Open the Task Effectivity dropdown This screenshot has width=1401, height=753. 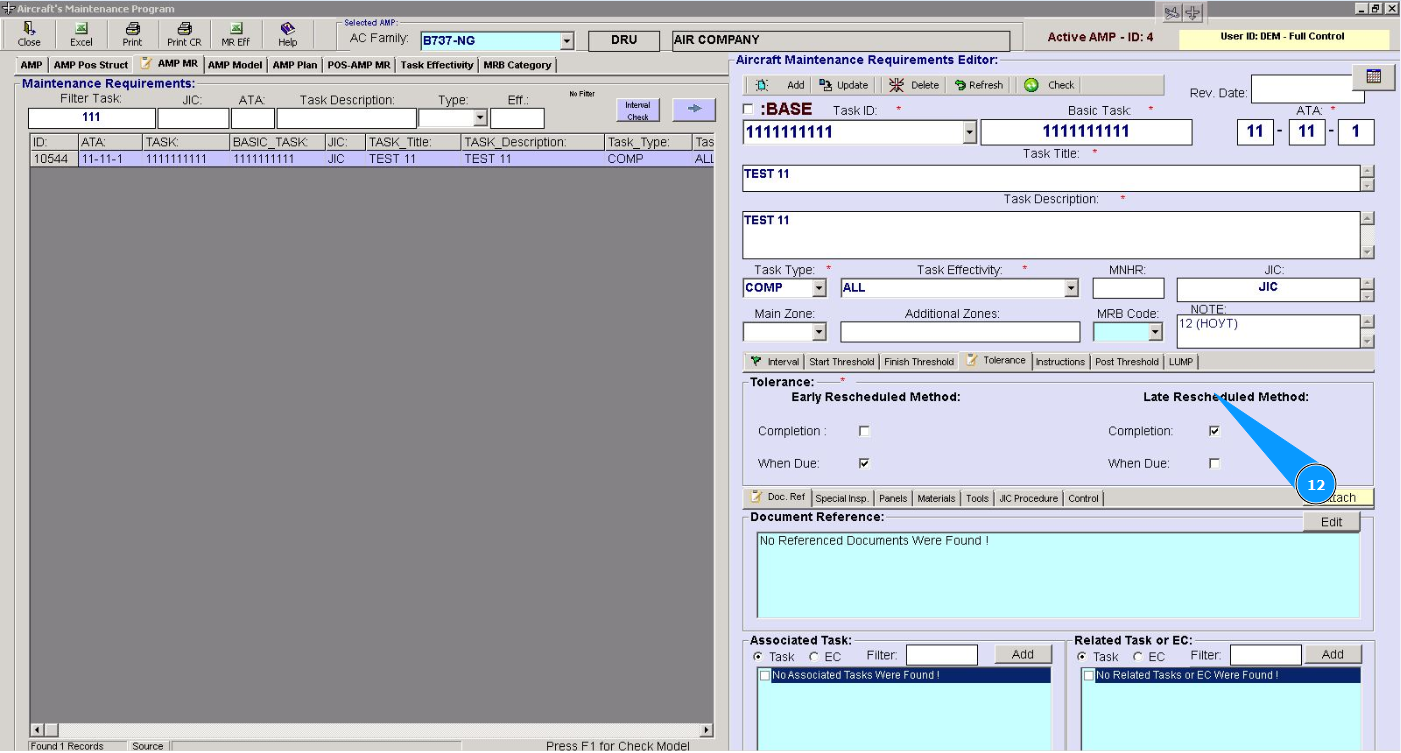(1071, 288)
